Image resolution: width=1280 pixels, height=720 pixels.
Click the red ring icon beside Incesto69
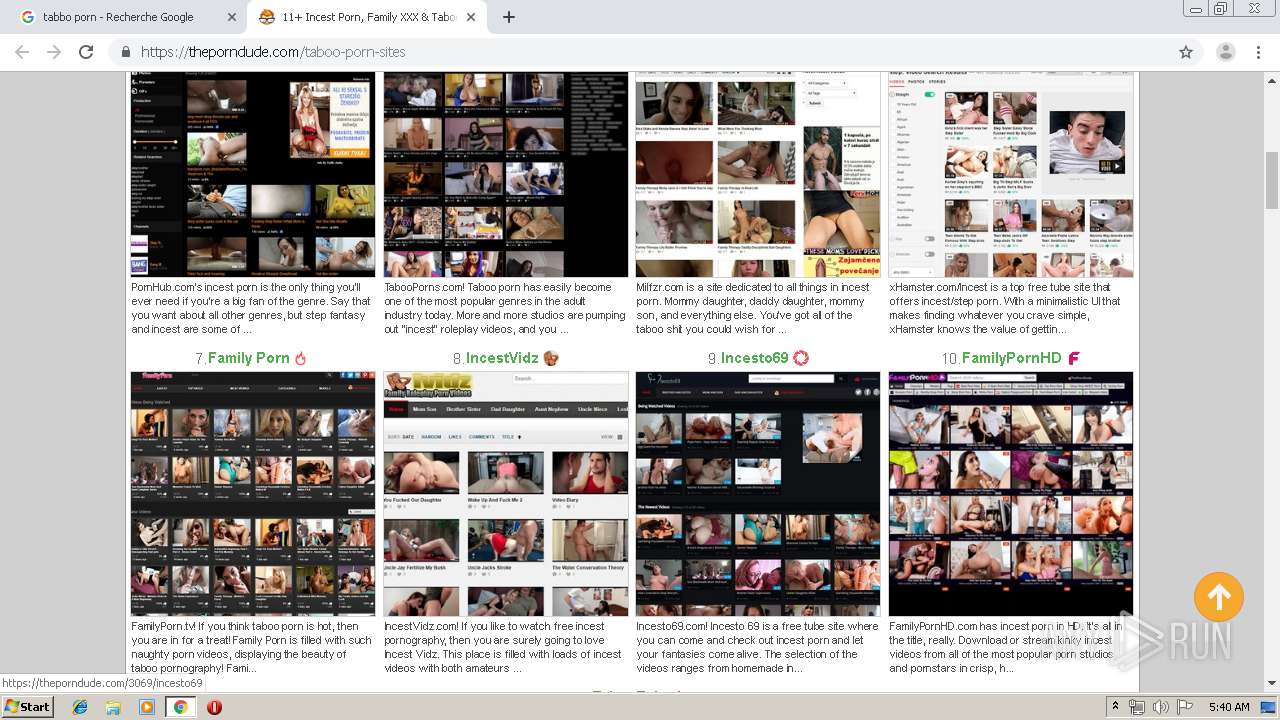point(800,358)
